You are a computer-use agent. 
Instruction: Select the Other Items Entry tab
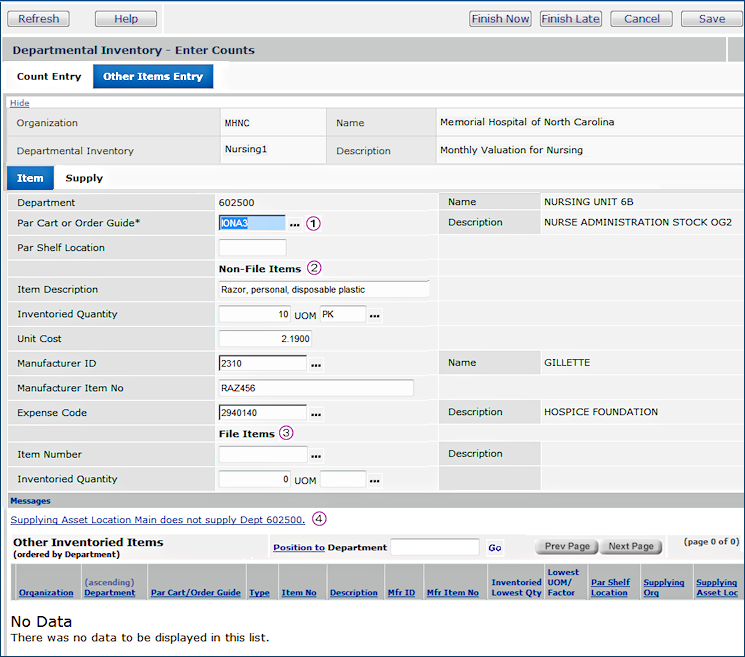153,77
